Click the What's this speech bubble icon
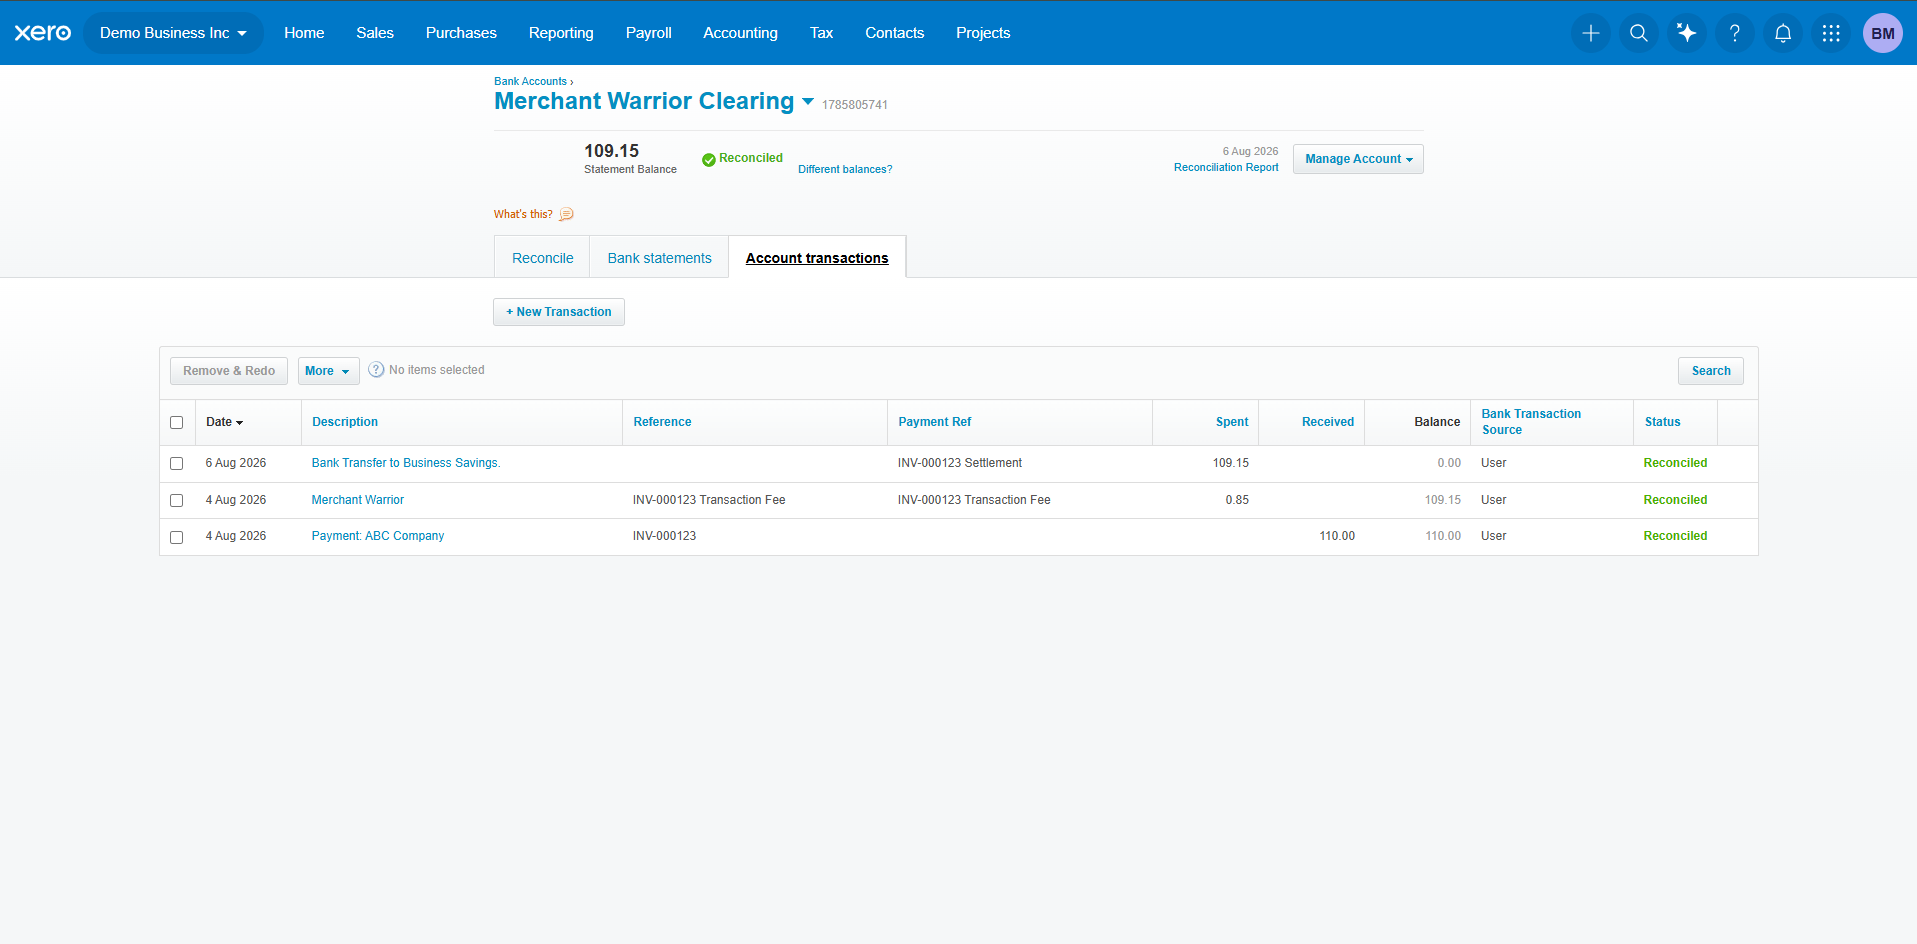 [x=566, y=214]
